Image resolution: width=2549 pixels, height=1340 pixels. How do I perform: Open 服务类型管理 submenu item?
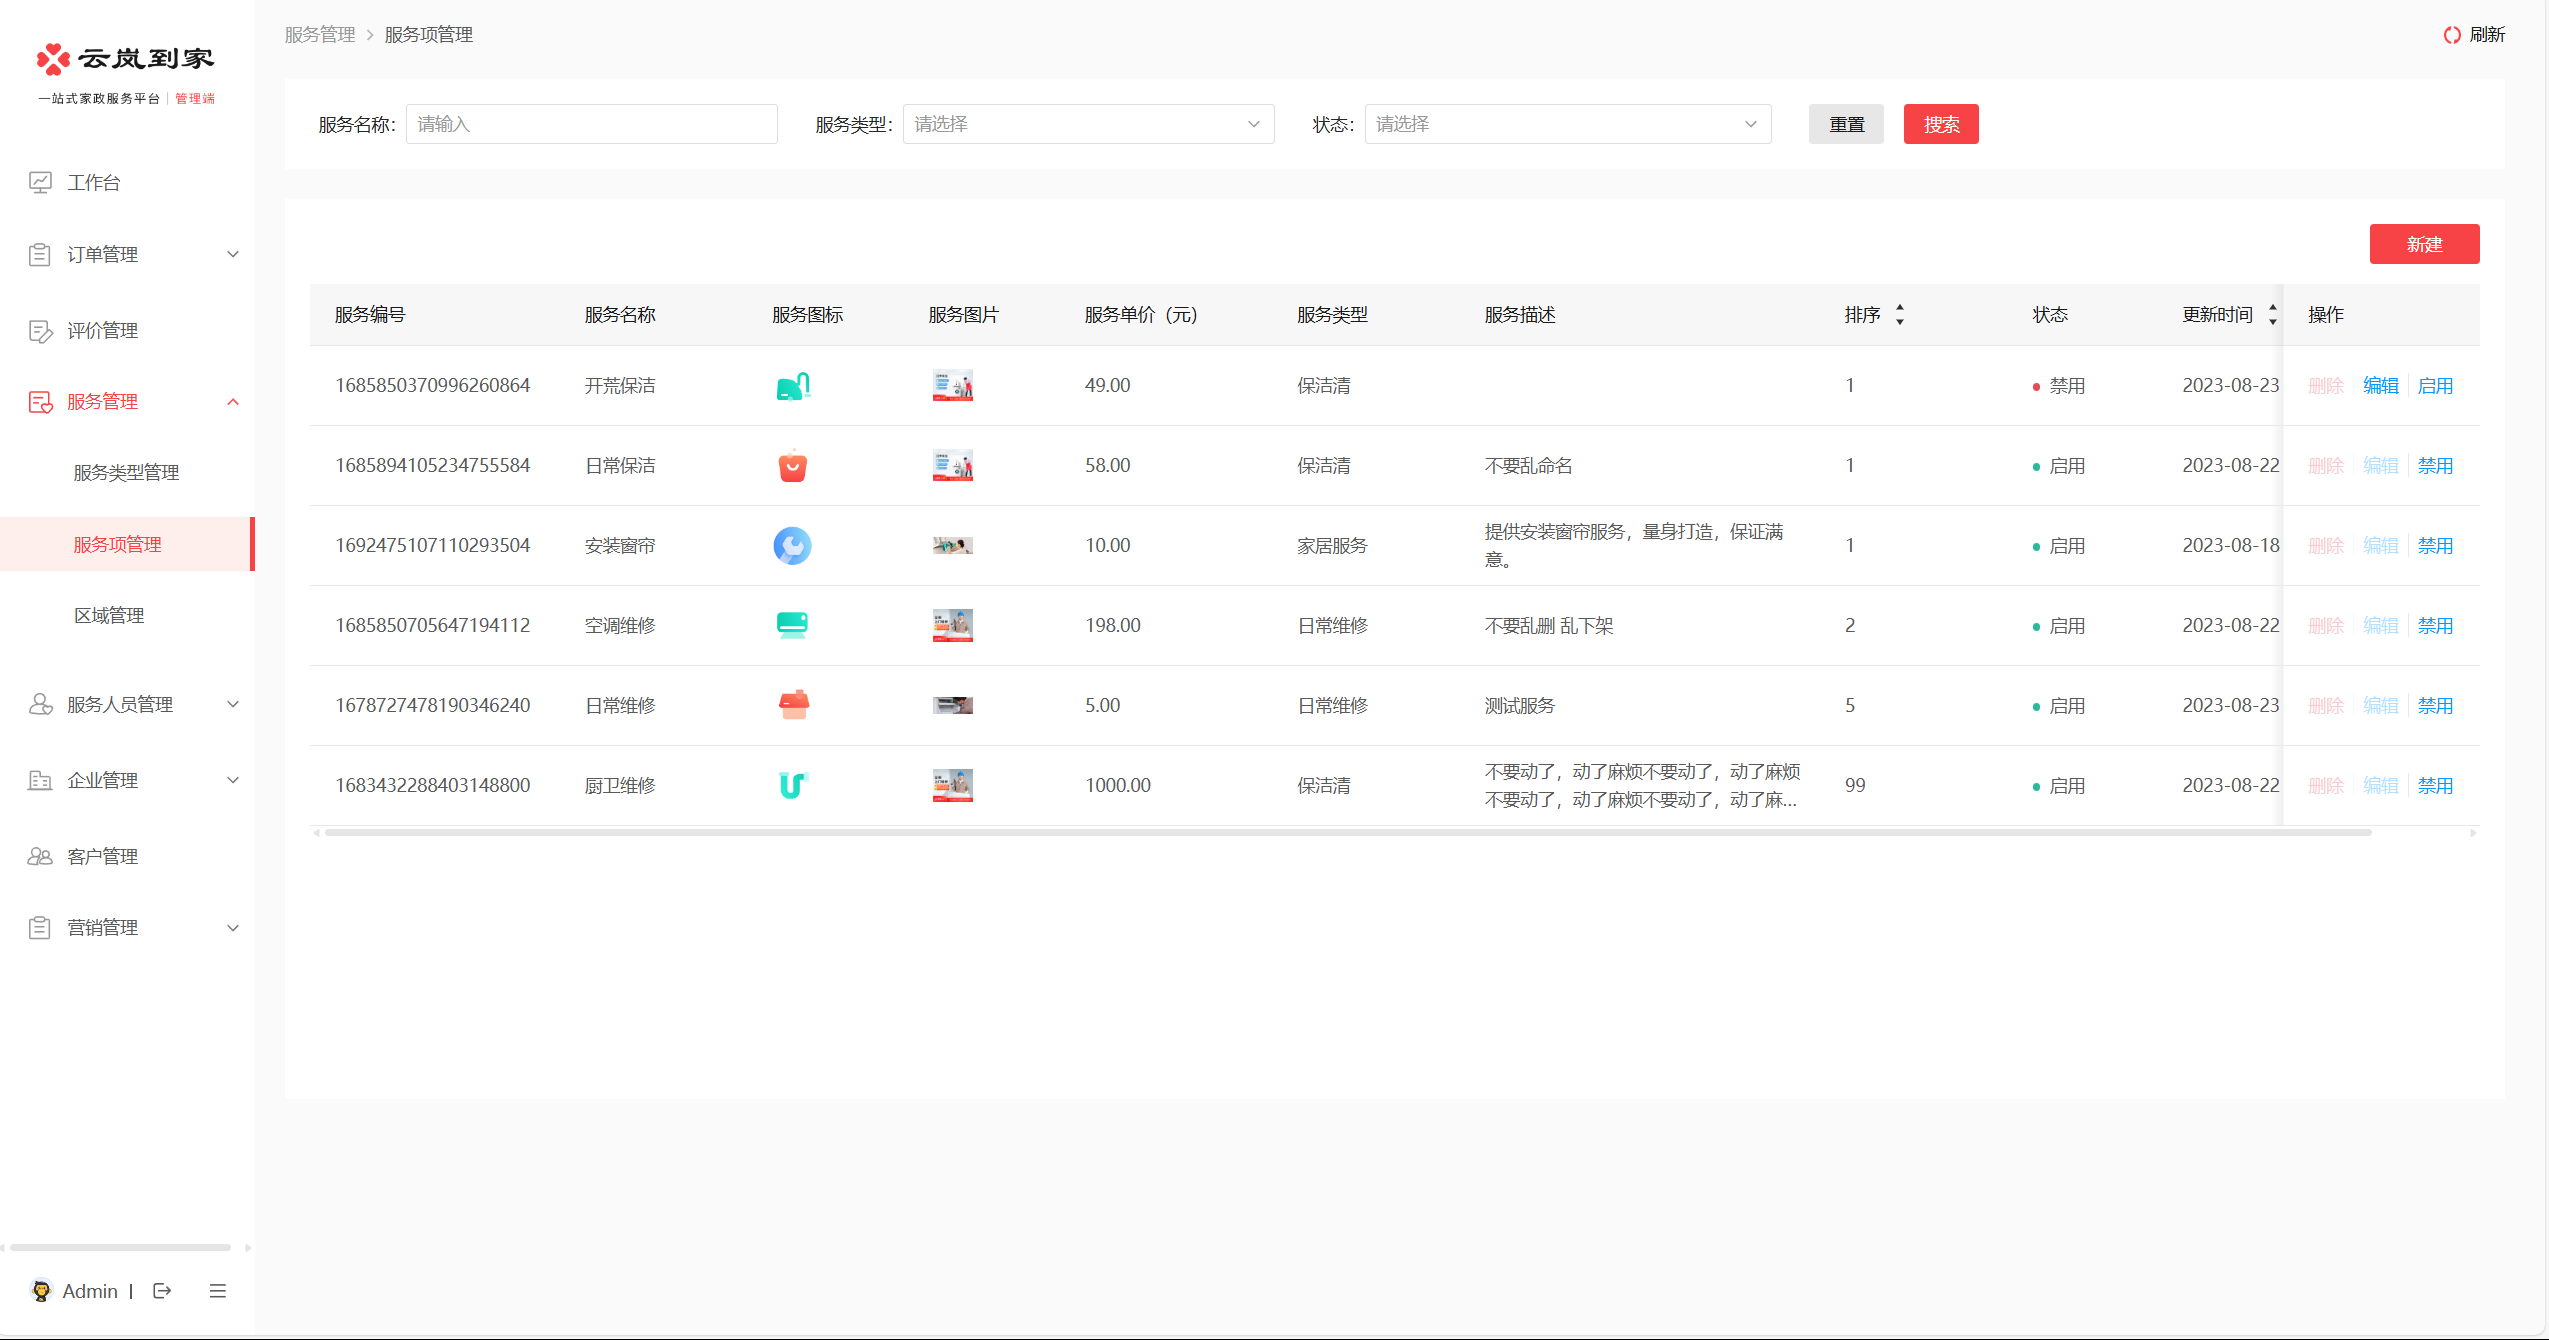[x=126, y=473]
